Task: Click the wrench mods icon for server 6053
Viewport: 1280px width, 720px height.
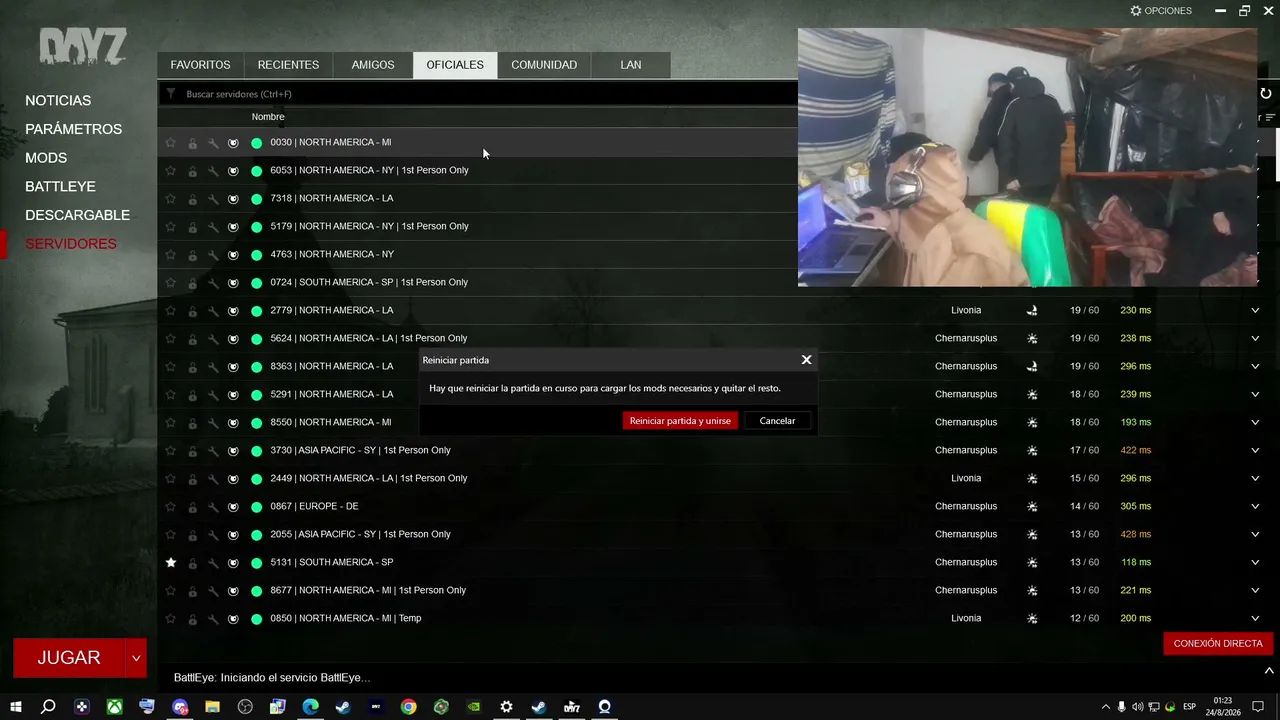Action: [213, 171]
